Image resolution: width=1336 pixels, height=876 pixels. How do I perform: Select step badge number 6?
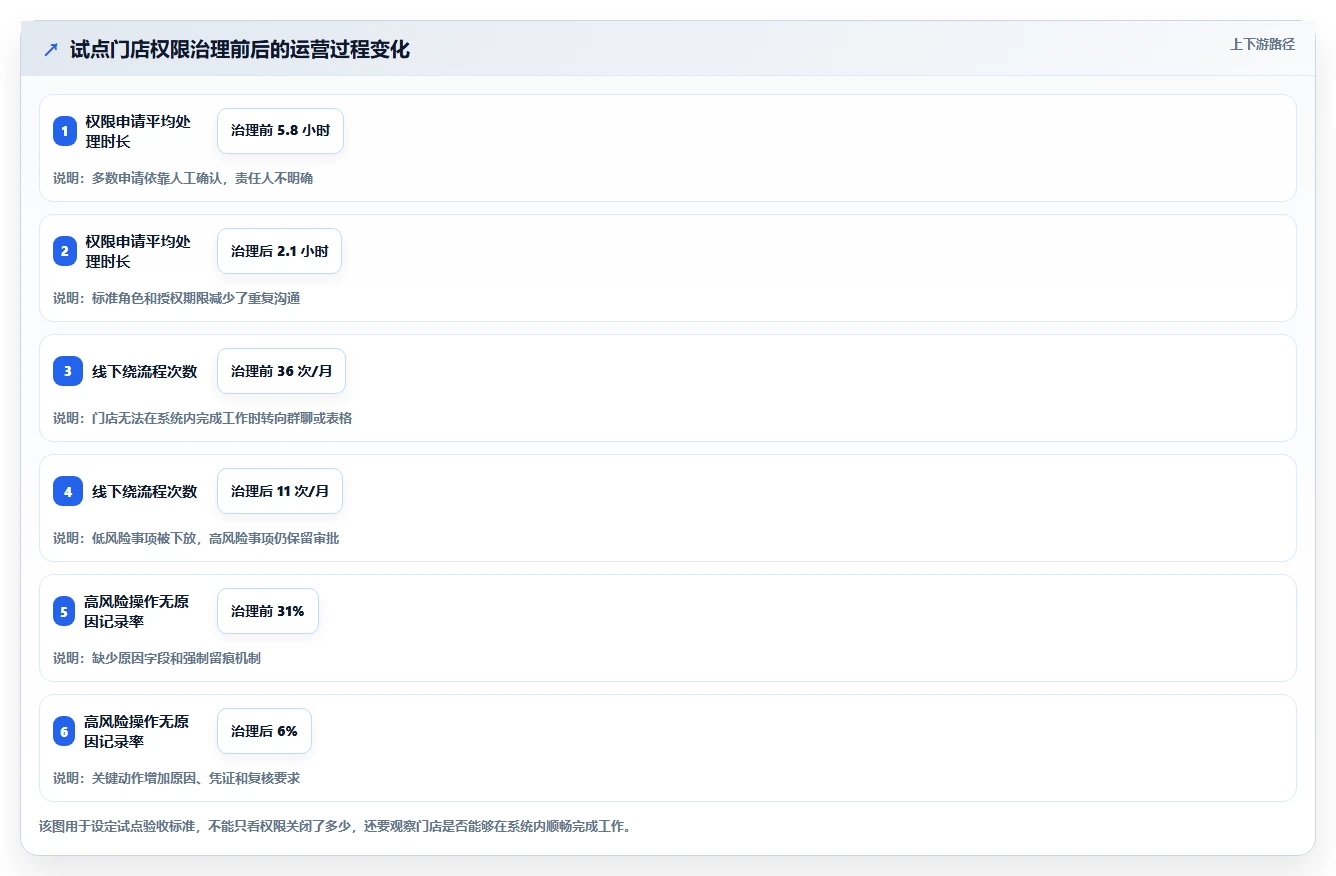pos(64,731)
